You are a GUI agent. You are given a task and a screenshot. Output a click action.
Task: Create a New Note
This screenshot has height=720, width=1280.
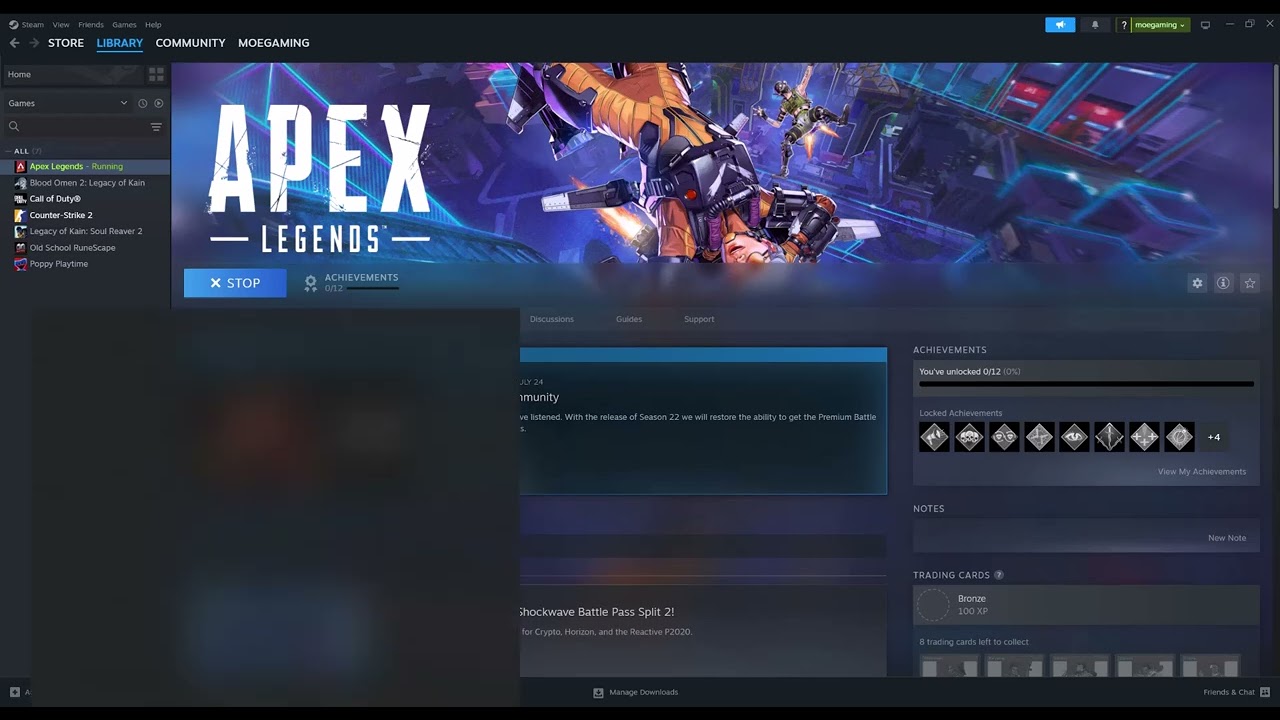[x=1227, y=538]
